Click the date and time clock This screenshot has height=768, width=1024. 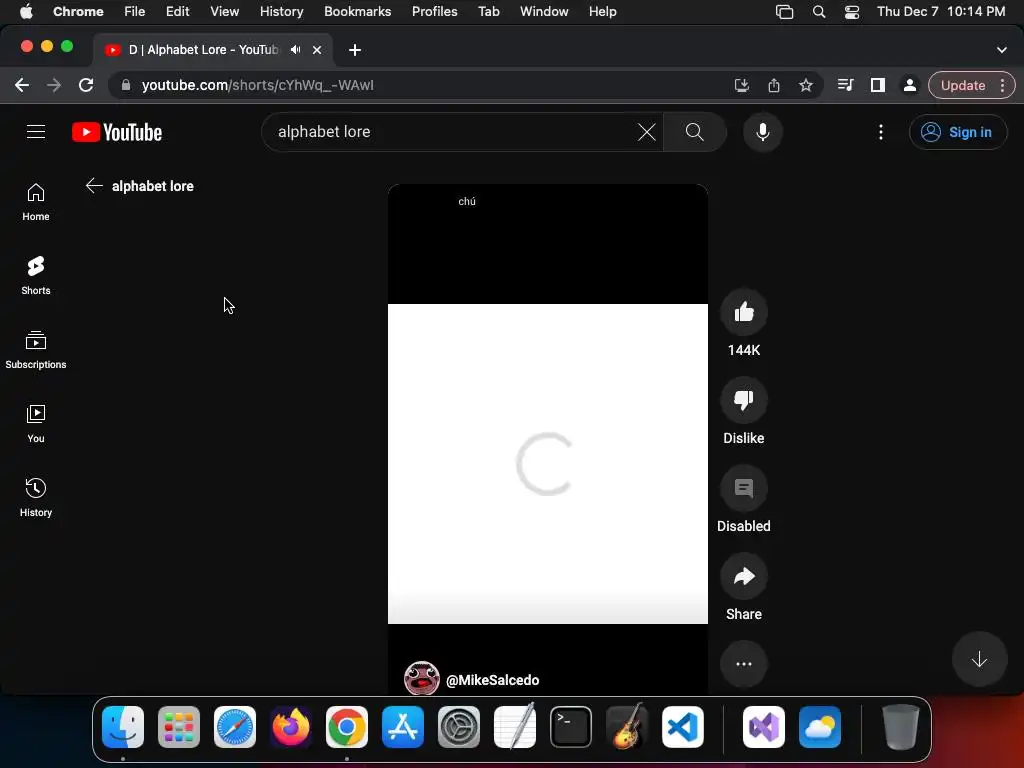click(941, 12)
